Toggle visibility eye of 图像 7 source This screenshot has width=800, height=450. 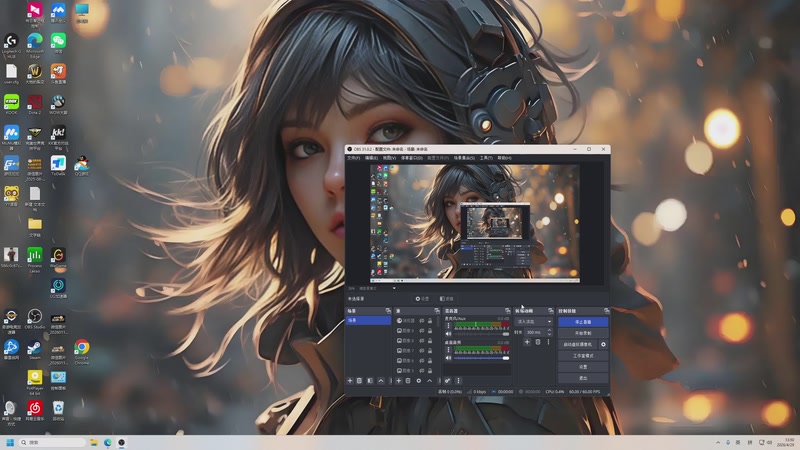coord(422,351)
